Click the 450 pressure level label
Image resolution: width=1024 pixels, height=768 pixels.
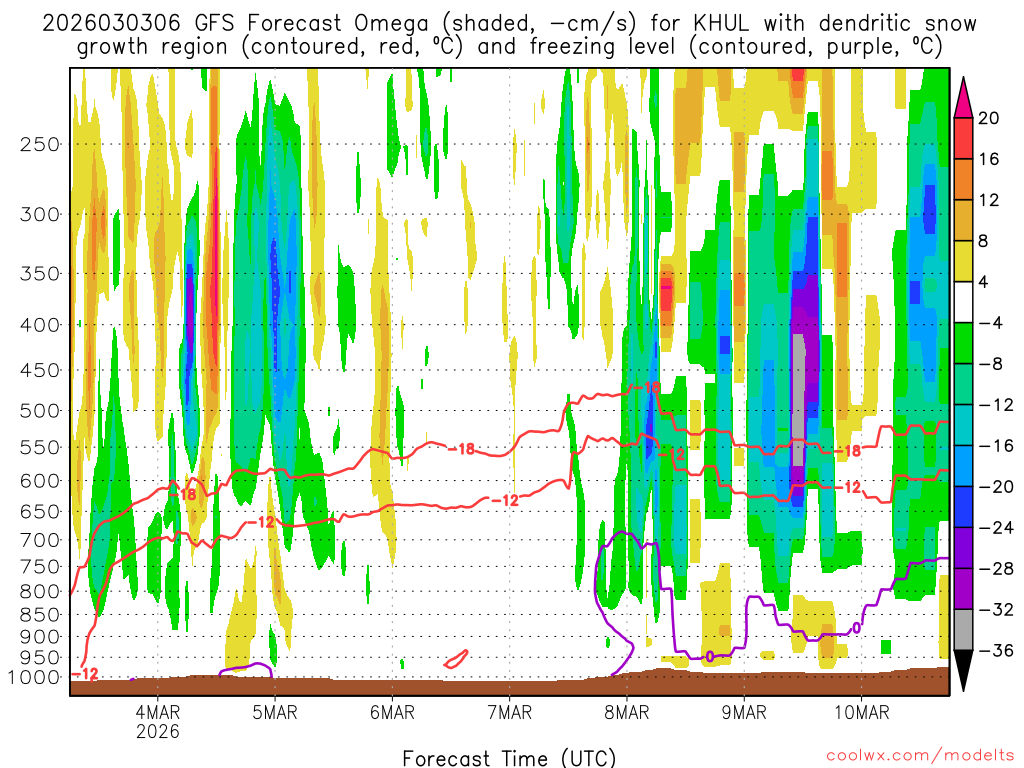pos(40,370)
